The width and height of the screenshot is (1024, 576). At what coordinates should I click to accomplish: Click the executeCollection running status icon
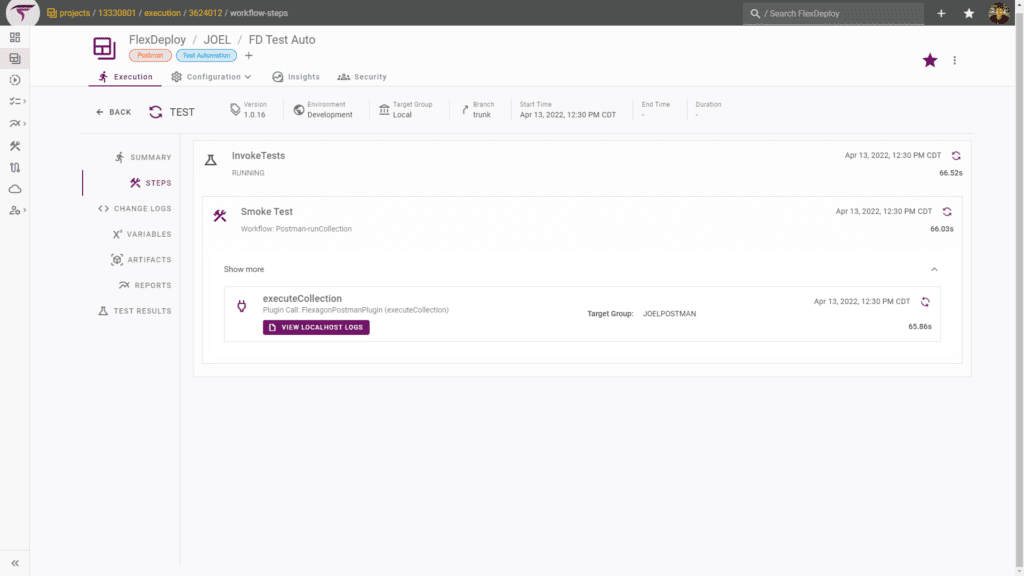coord(925,302)
